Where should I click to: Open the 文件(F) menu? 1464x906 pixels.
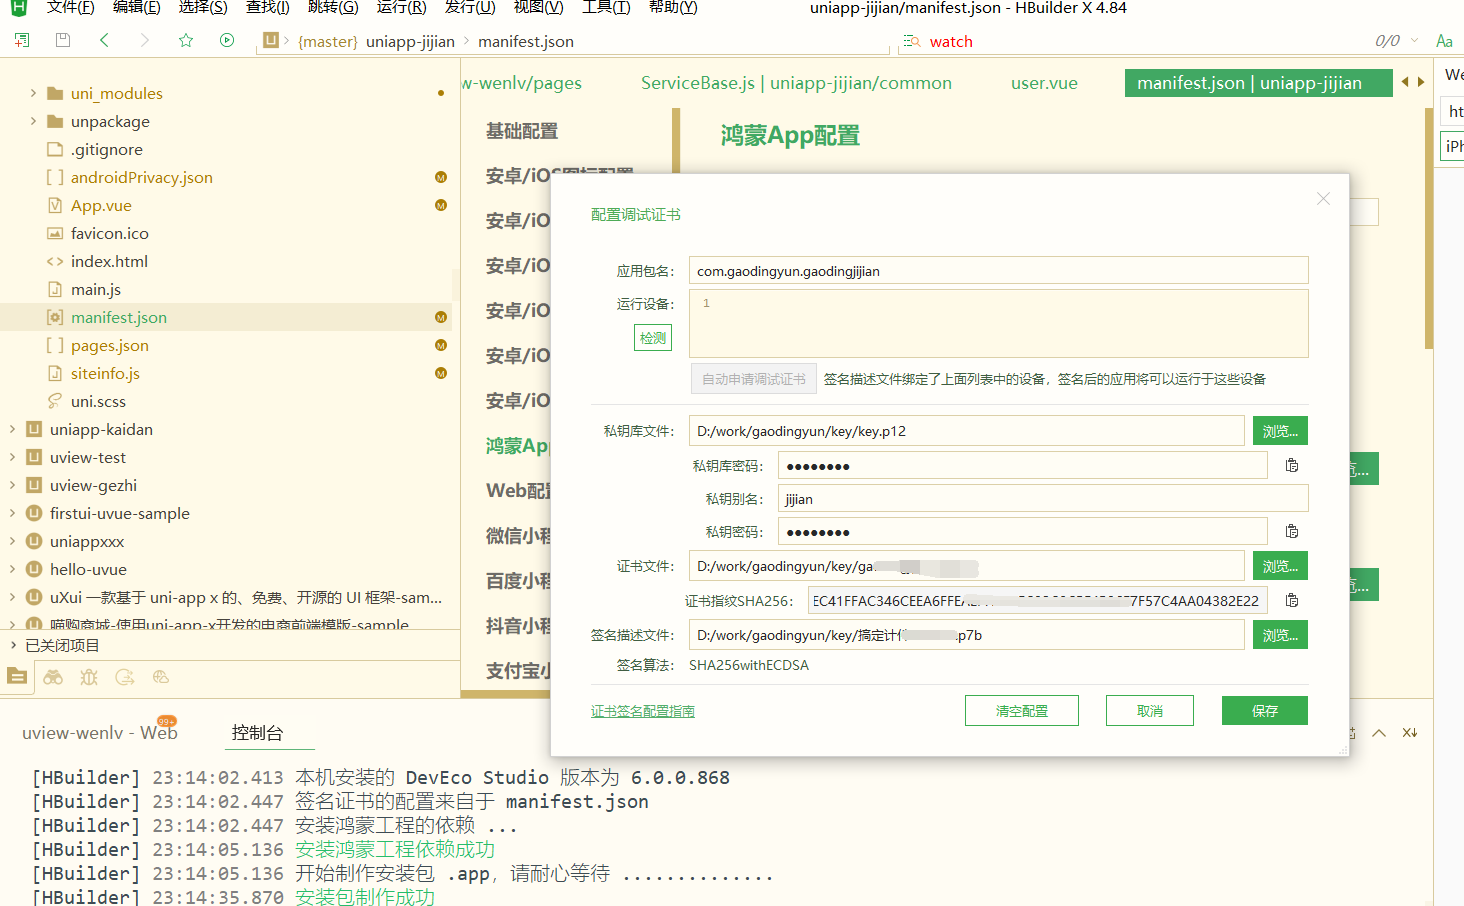pos(70,8)
